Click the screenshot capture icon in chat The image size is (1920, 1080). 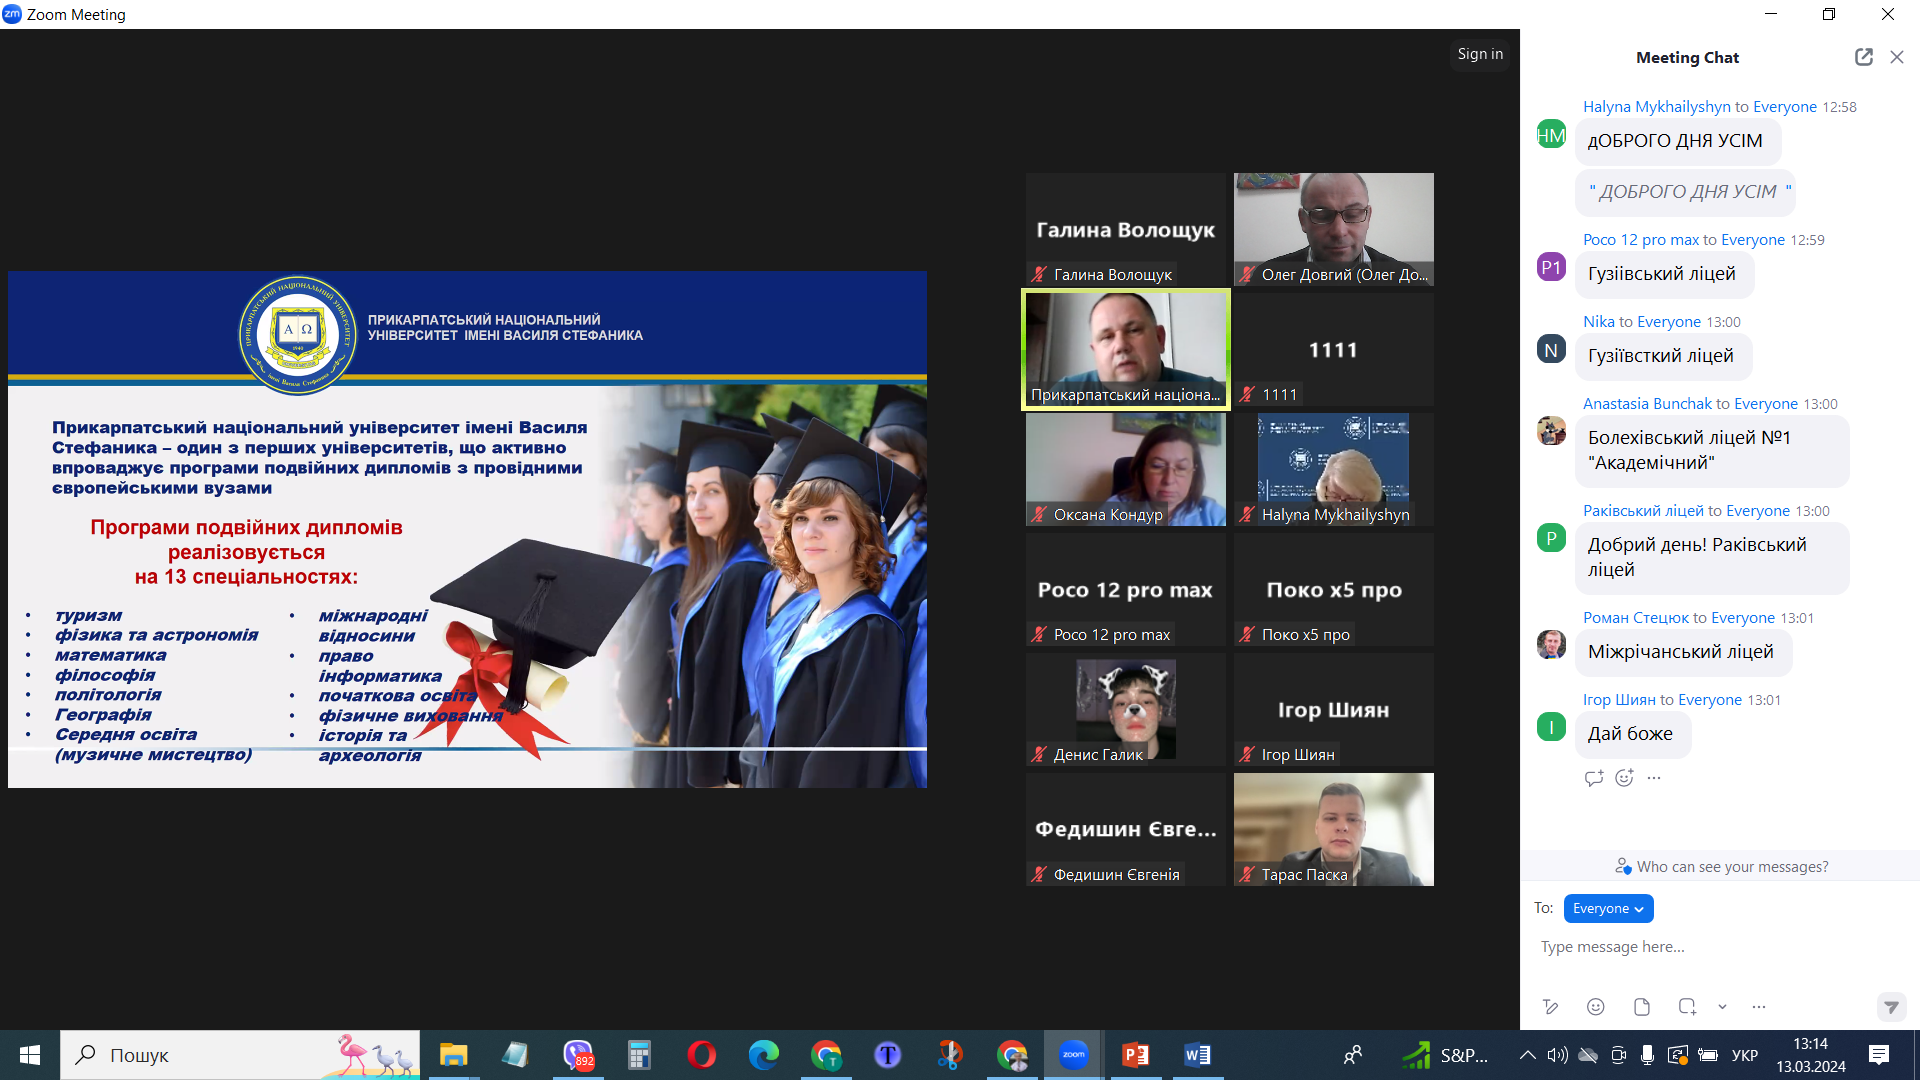click(x=1687, y=1007)
